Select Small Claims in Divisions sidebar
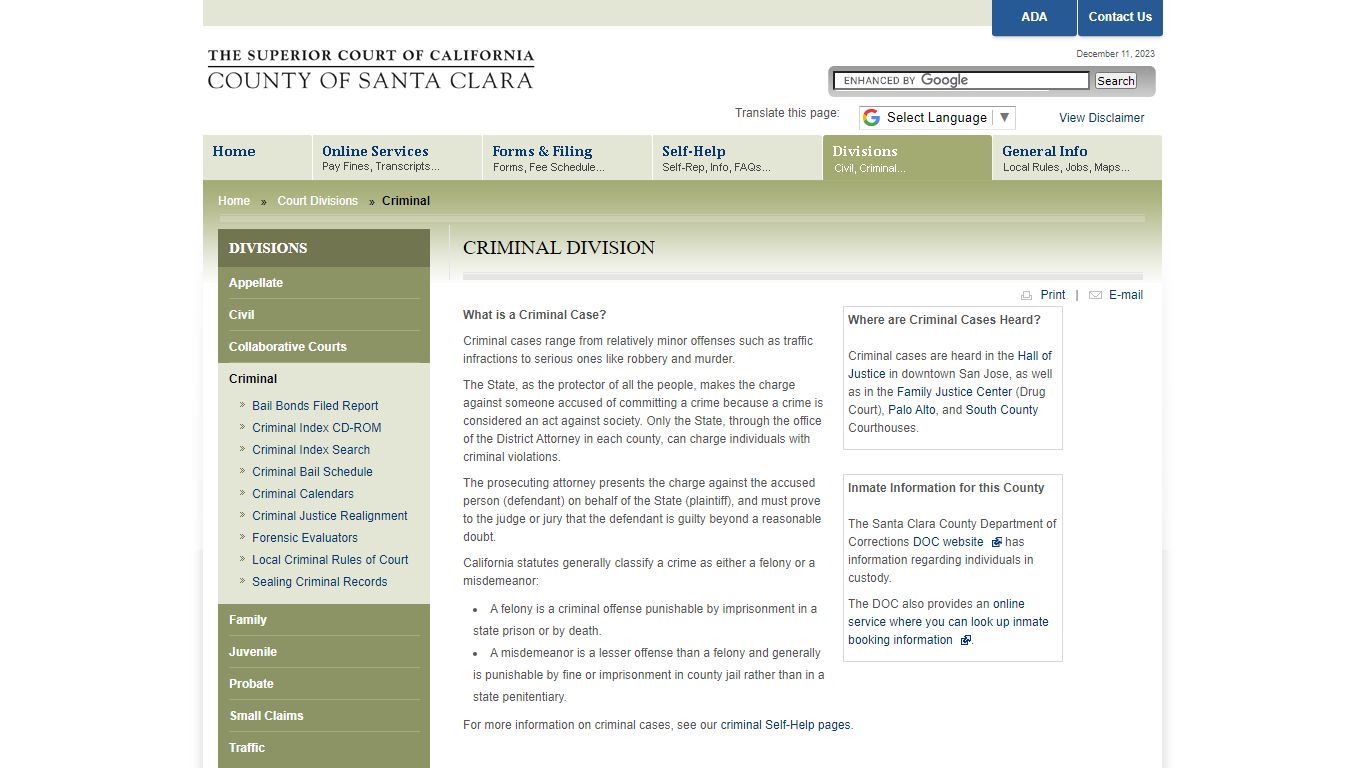The image size is (1366, 768). coord(324,716)
